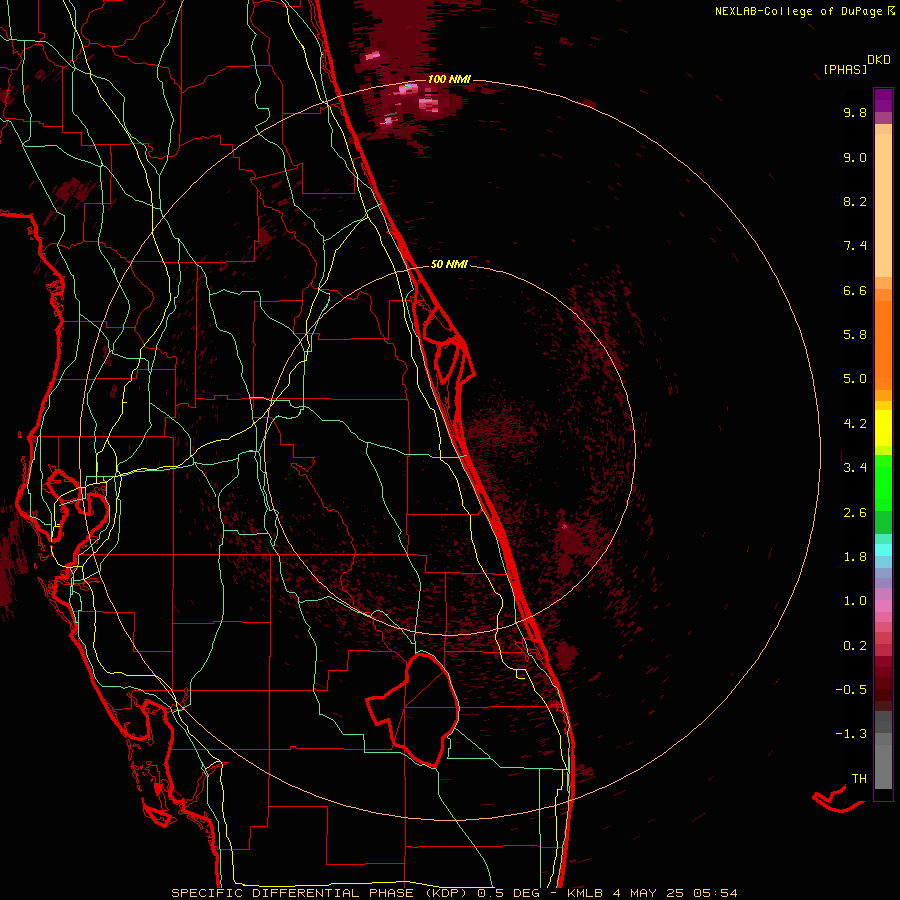
Task: Select the -1.3 scale value
Action: click(851, 734)
